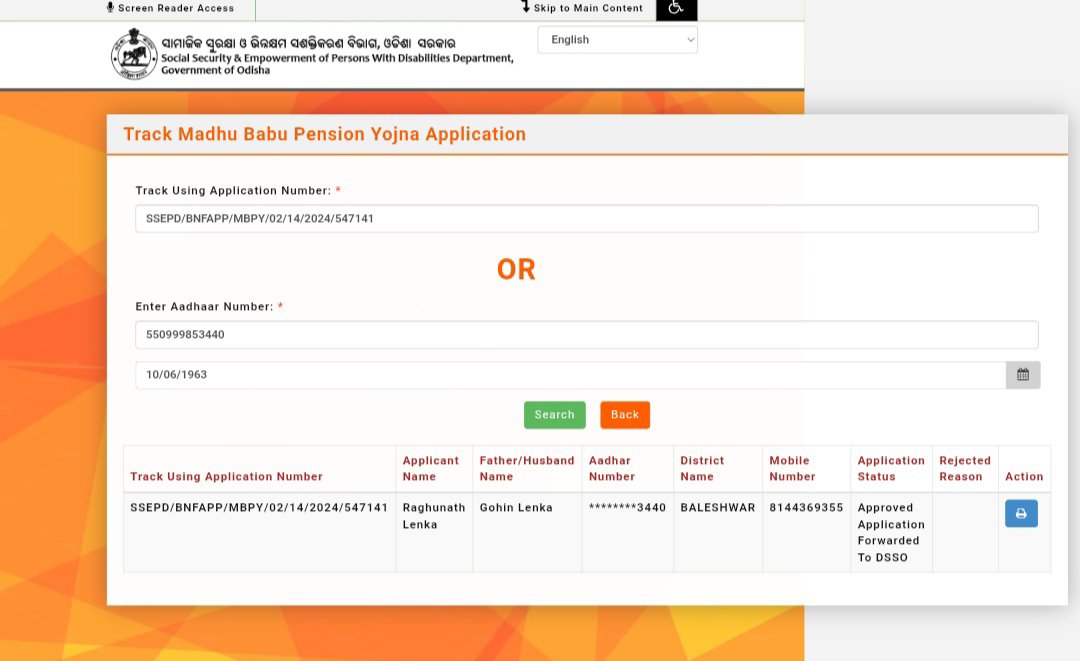Click the department name header text
This screenshot has height=661, width=1080.
338,56
